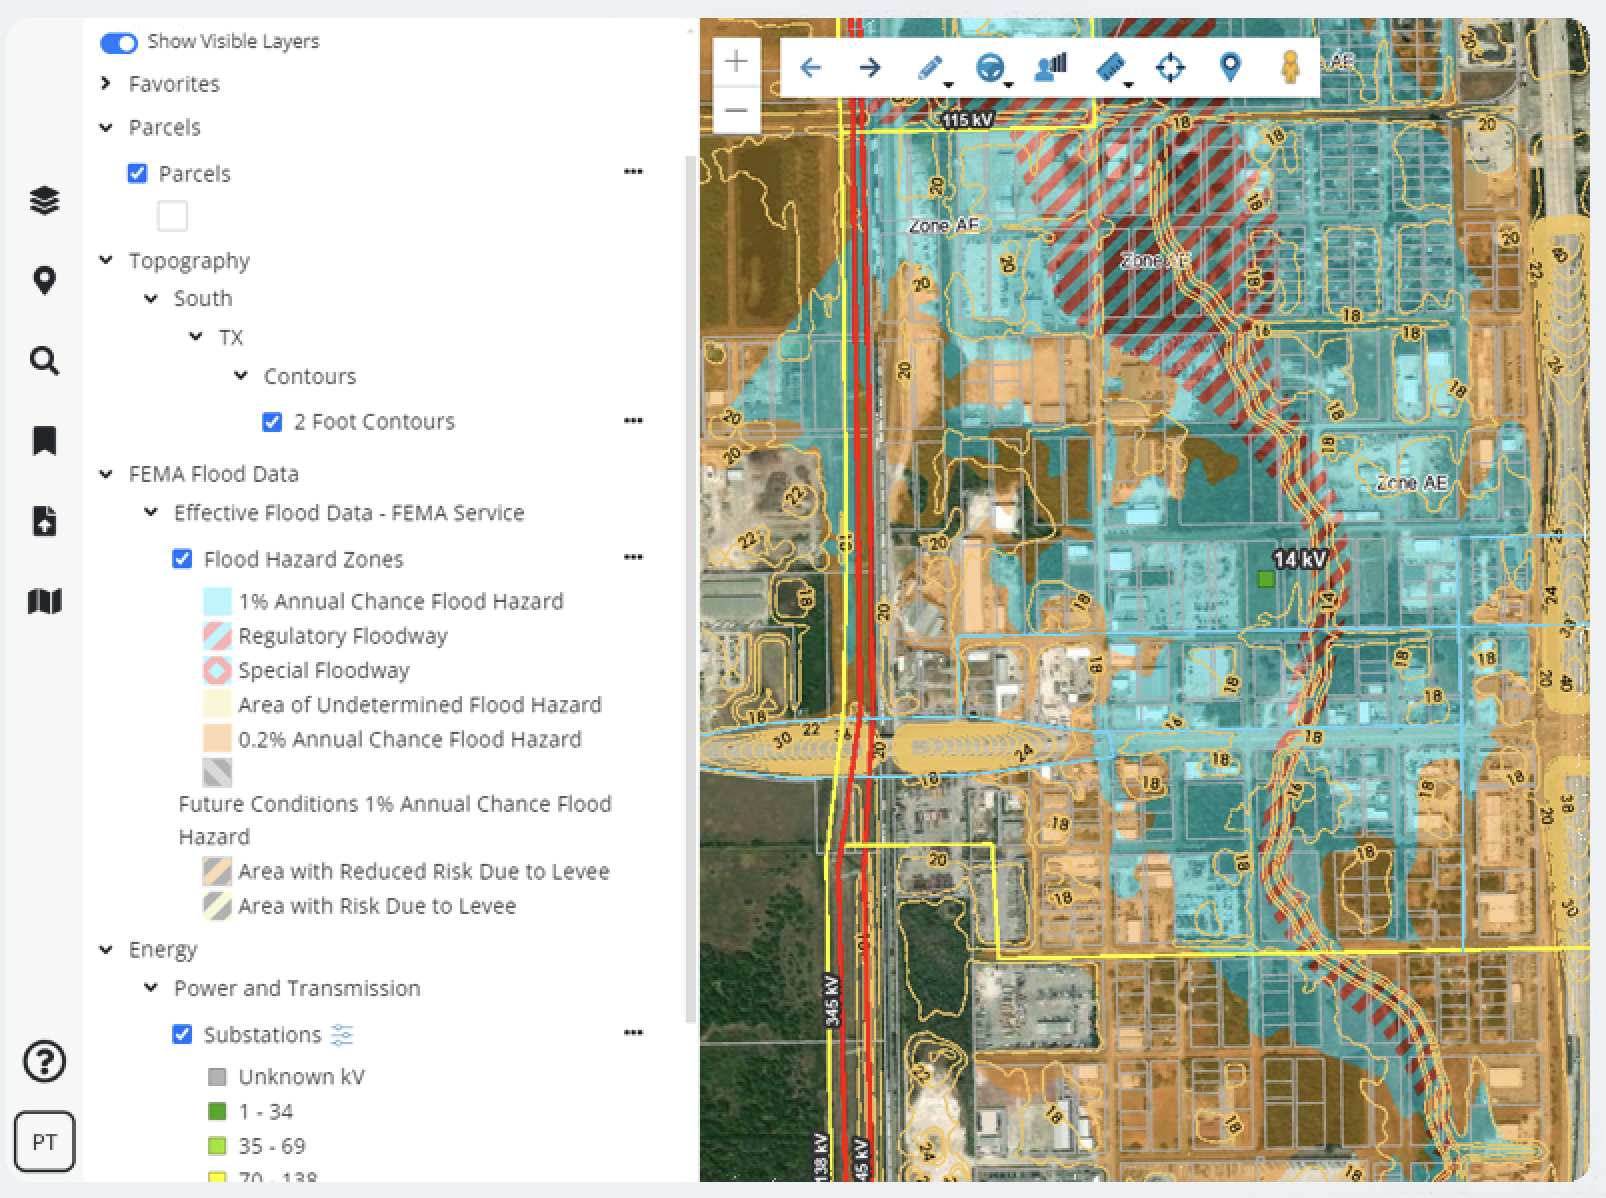Open the Flood Hazard Zones ellipsis menu

coord(633,558)
